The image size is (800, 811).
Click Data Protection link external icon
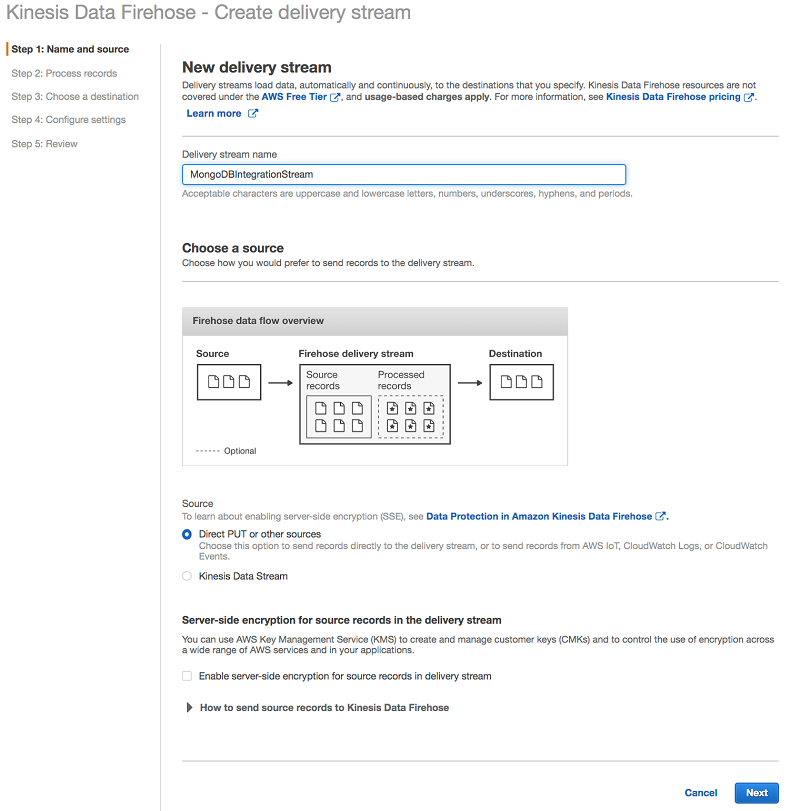(x=660, y=516)
